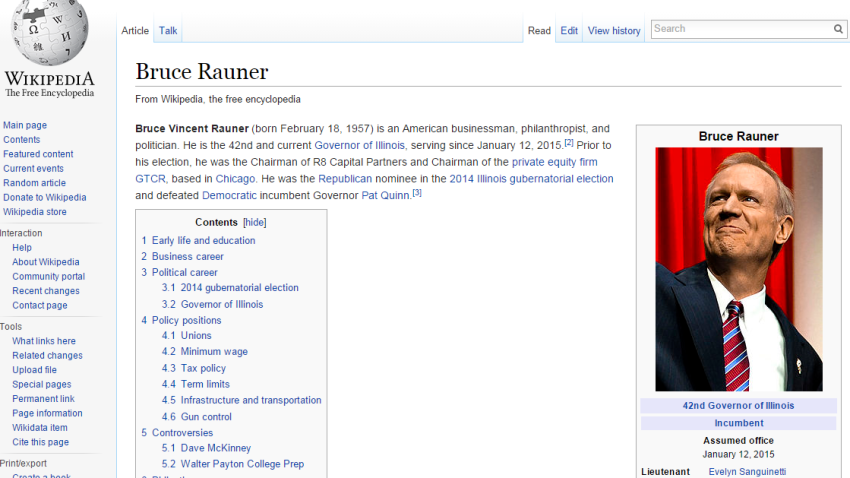This screenshot has width=850, height=478.
Task: Open Community portal link
Action: pyautogui.click(x=48, y=276)
